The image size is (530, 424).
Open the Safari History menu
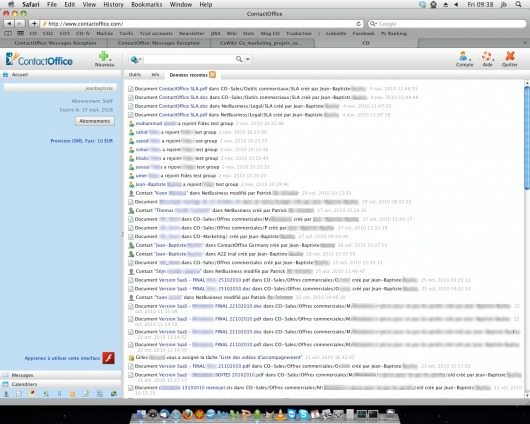[113, 4]
